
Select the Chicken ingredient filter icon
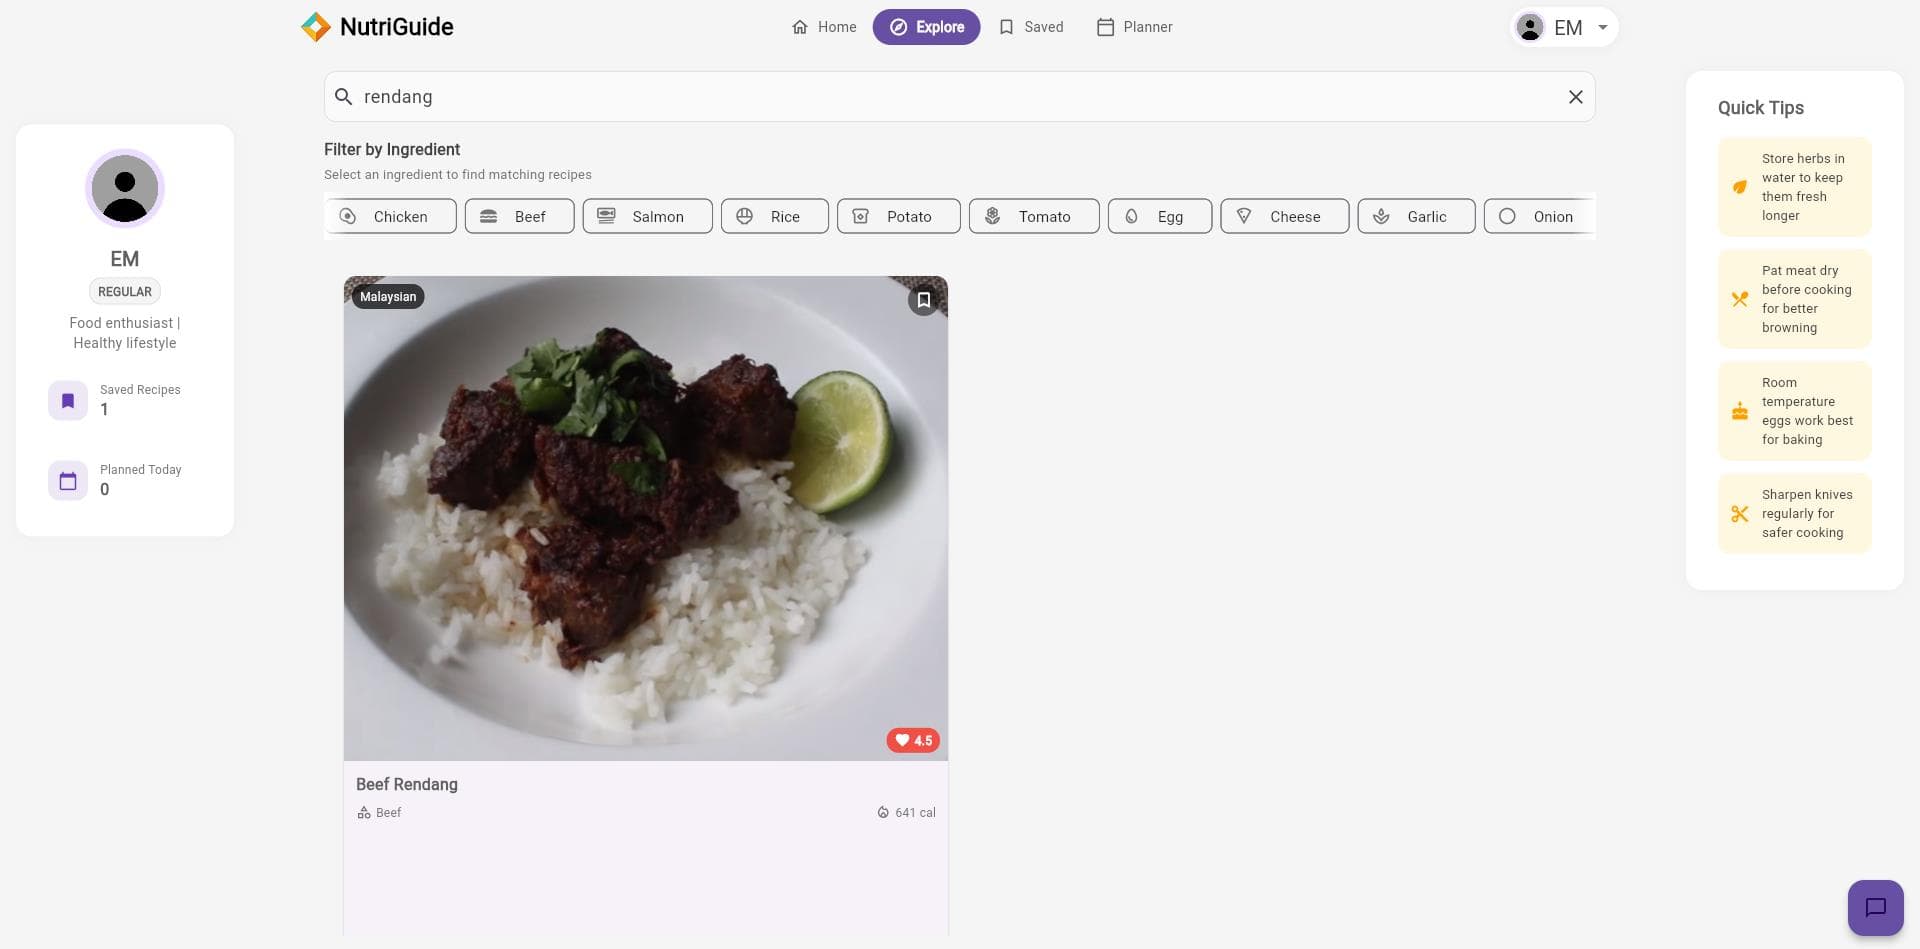[x=348, y=216]
